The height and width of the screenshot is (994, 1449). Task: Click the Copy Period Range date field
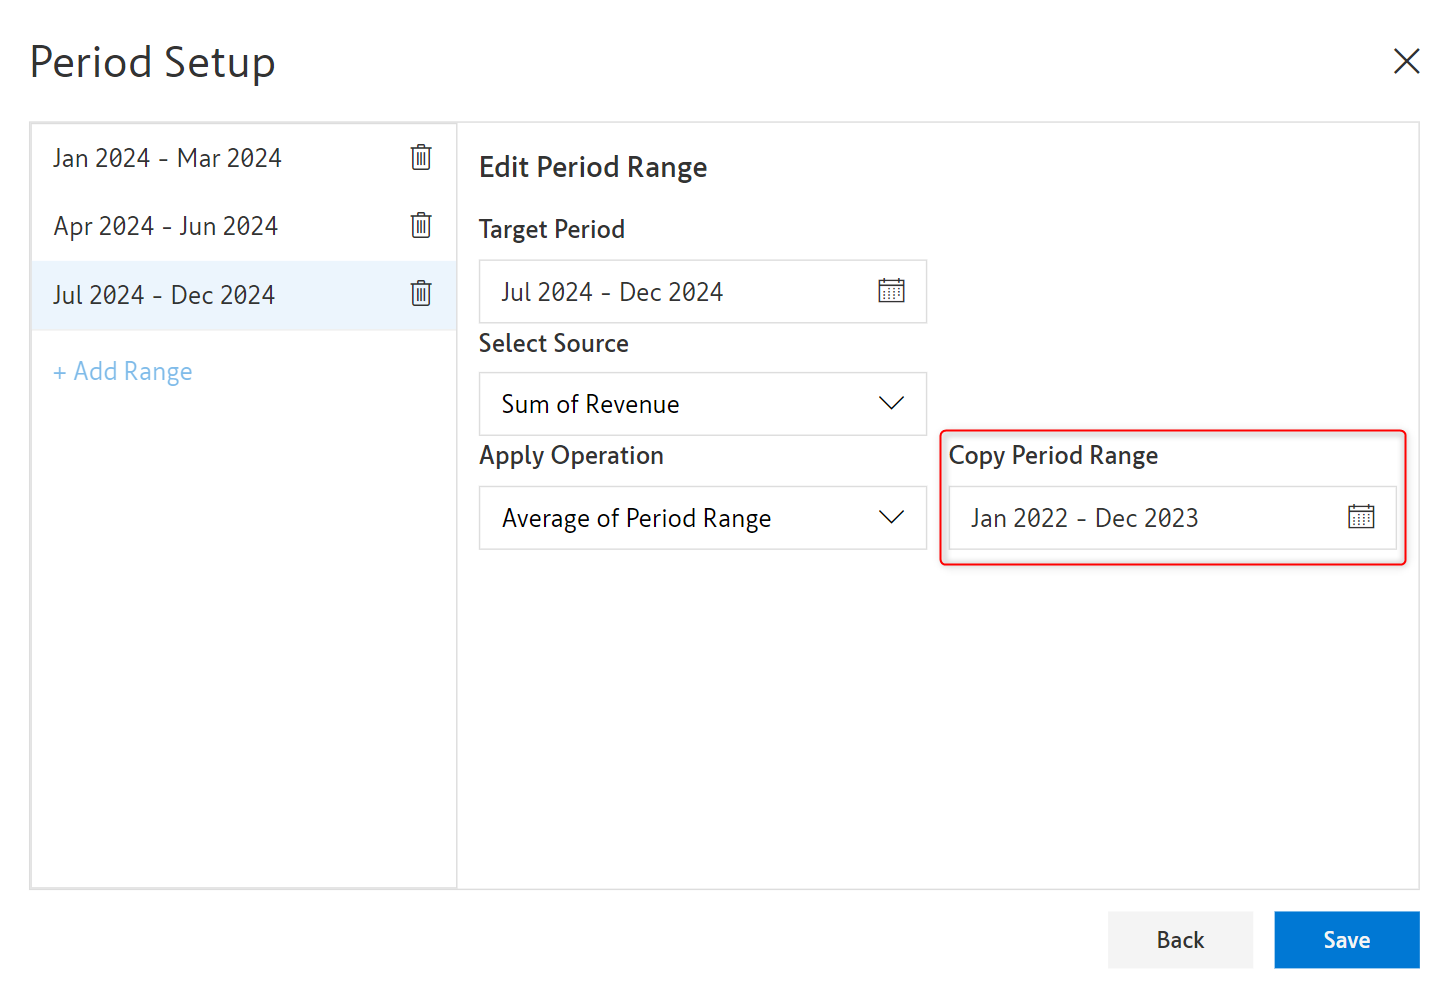point(1172,518)
